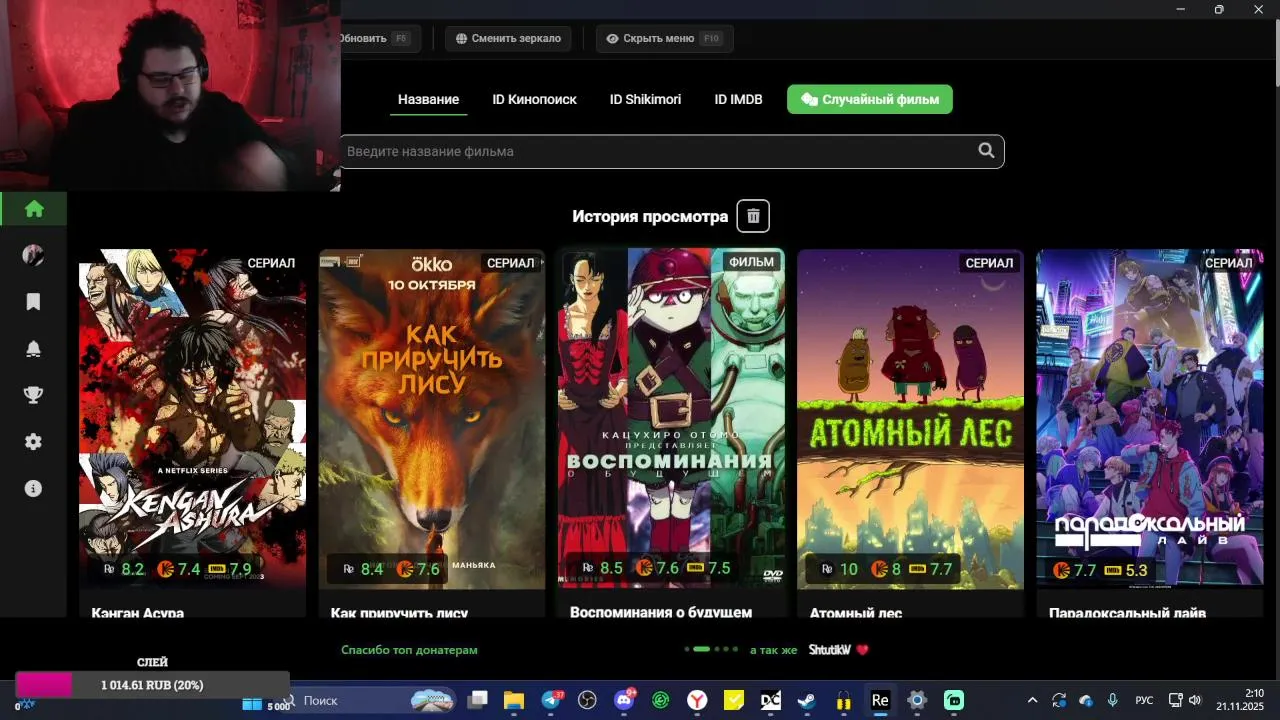Screen dimensions: 1280x720
Task: Select the ID Shikimori search tab
Action: point(645,99)
